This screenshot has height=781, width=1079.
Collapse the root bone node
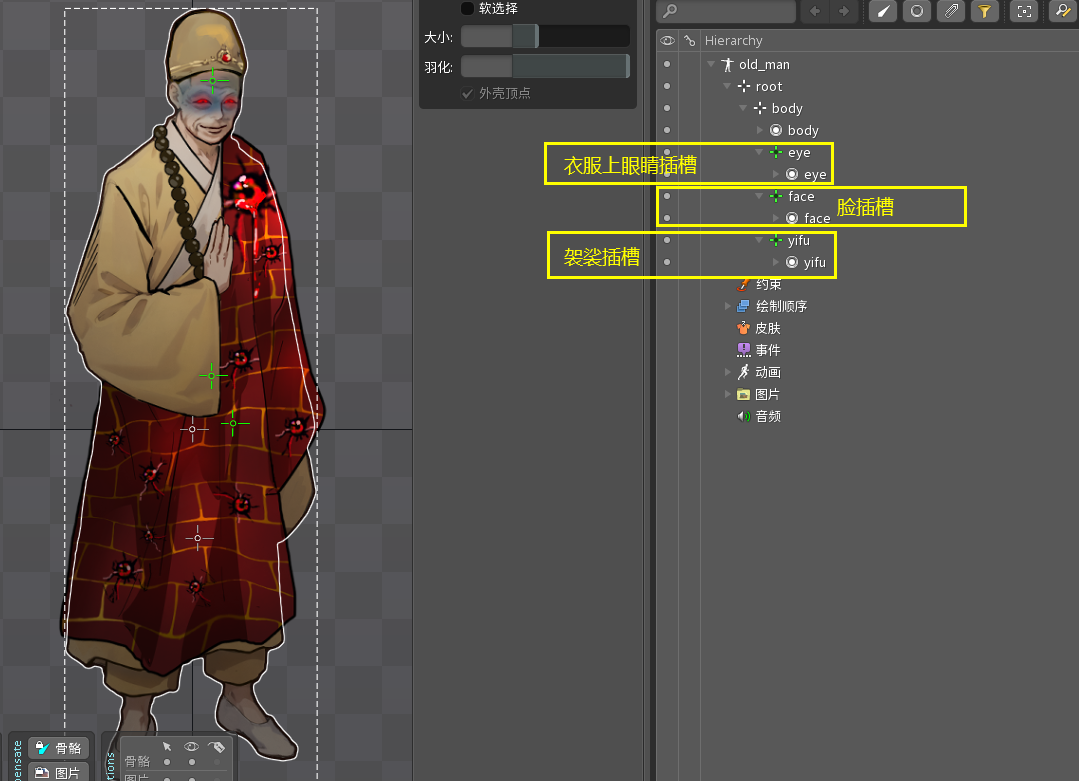[728, 87]
